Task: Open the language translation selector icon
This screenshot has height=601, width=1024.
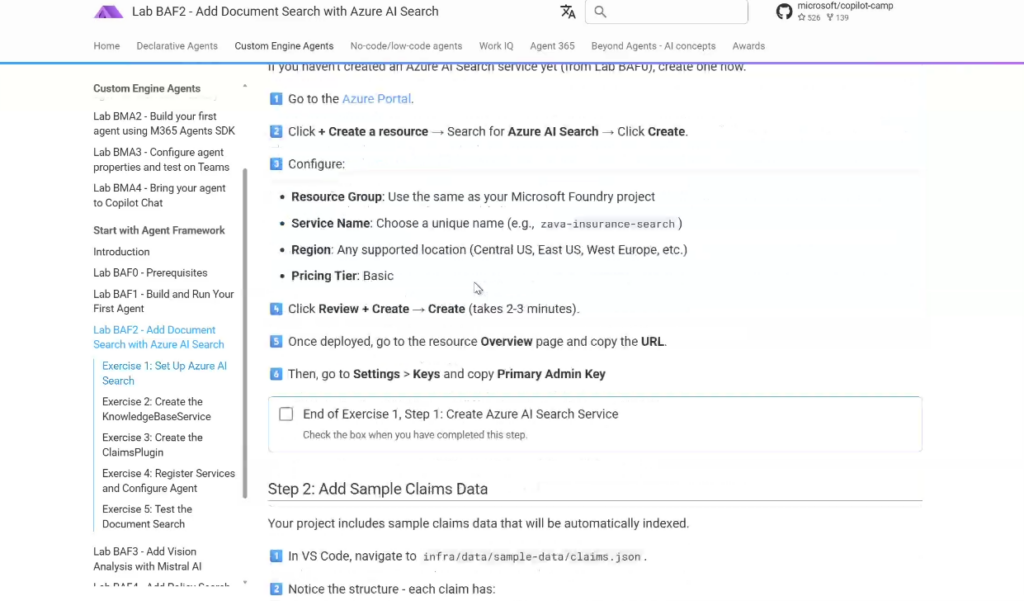Action: pyautogui.click(x=568, y=12)
